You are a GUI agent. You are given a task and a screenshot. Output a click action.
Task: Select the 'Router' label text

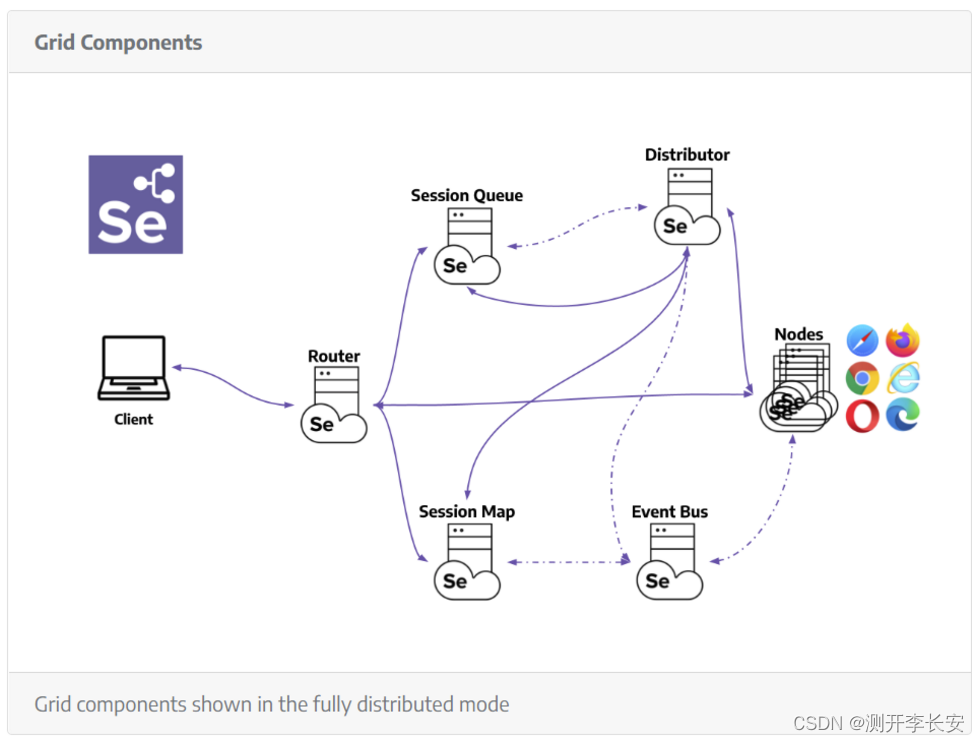(x=334, y=356)
